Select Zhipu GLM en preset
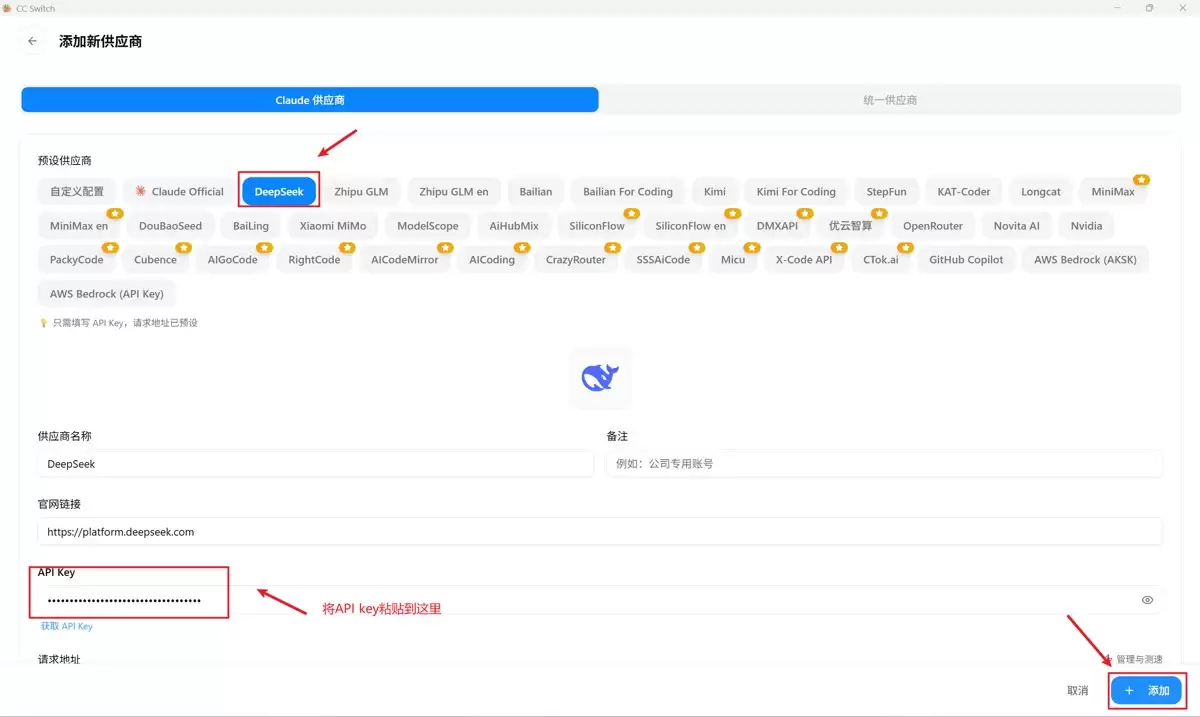 [454, 191]
